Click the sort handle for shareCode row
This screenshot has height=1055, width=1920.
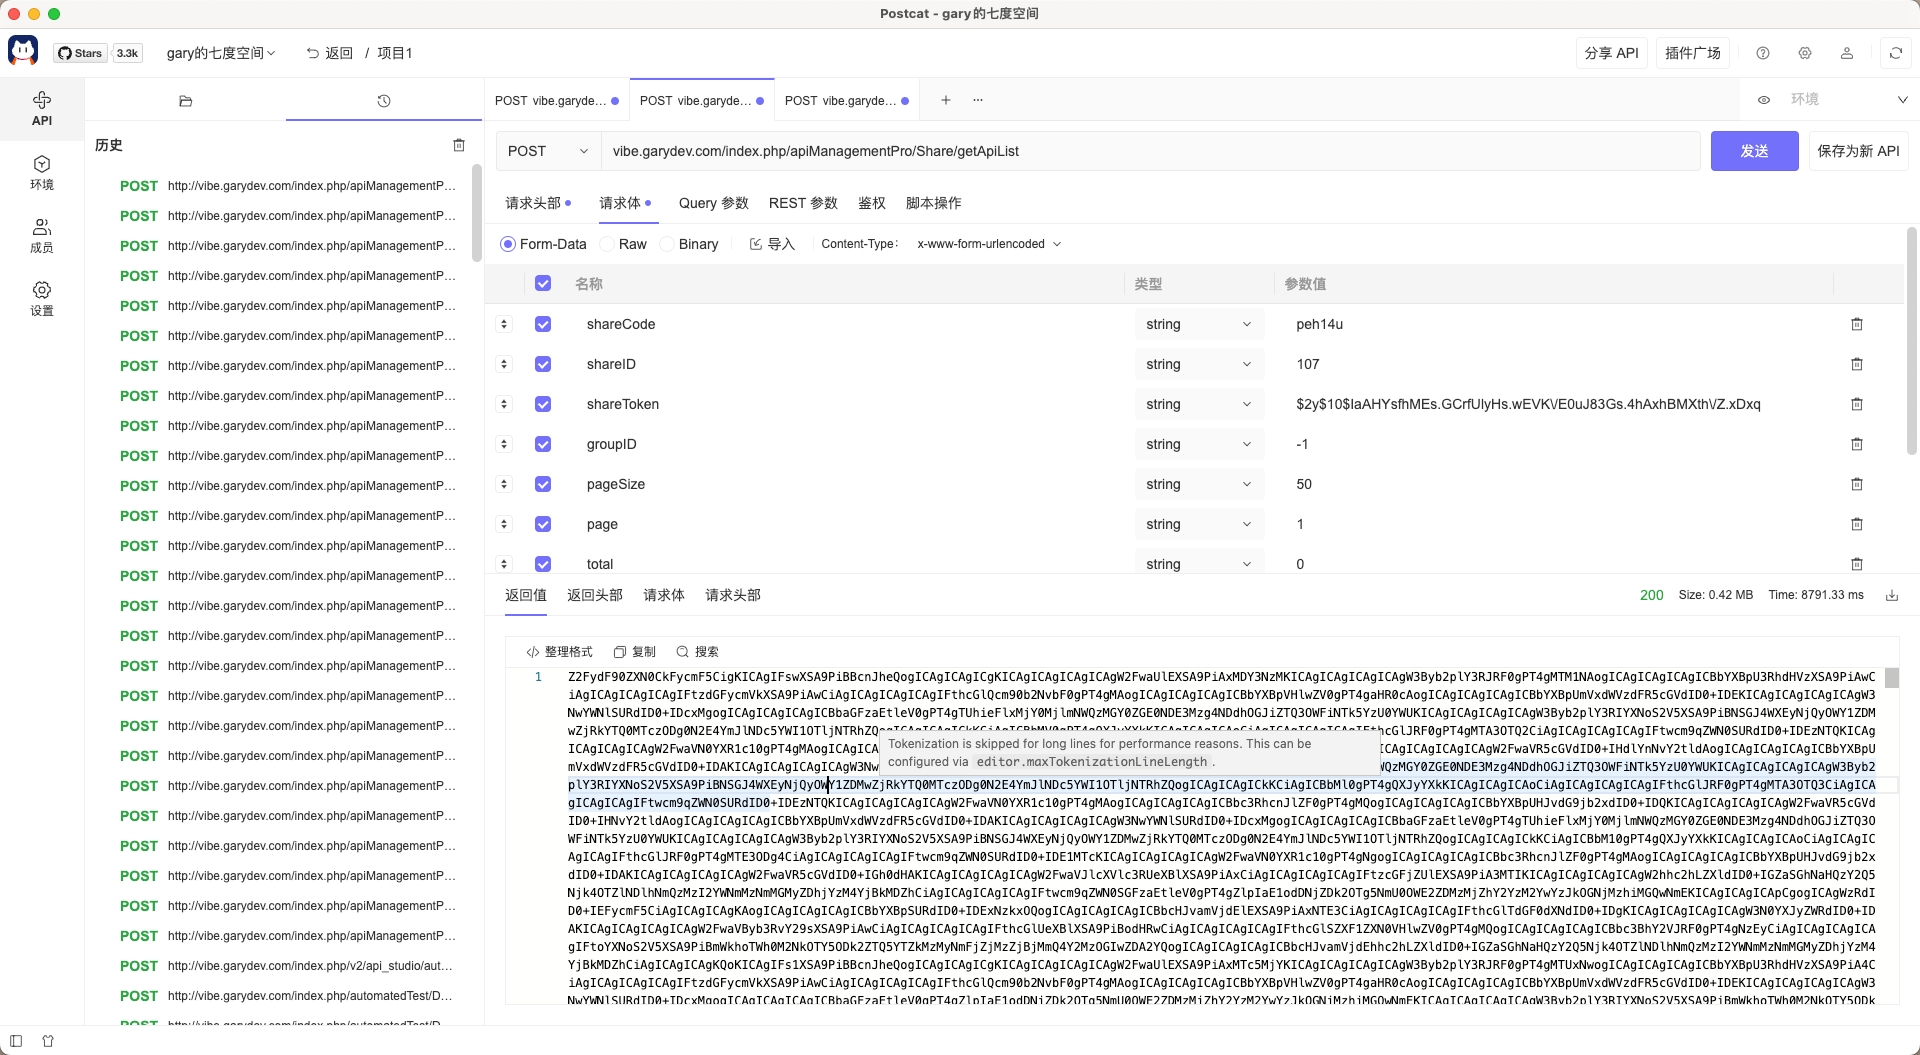click(x=504, y=324)
